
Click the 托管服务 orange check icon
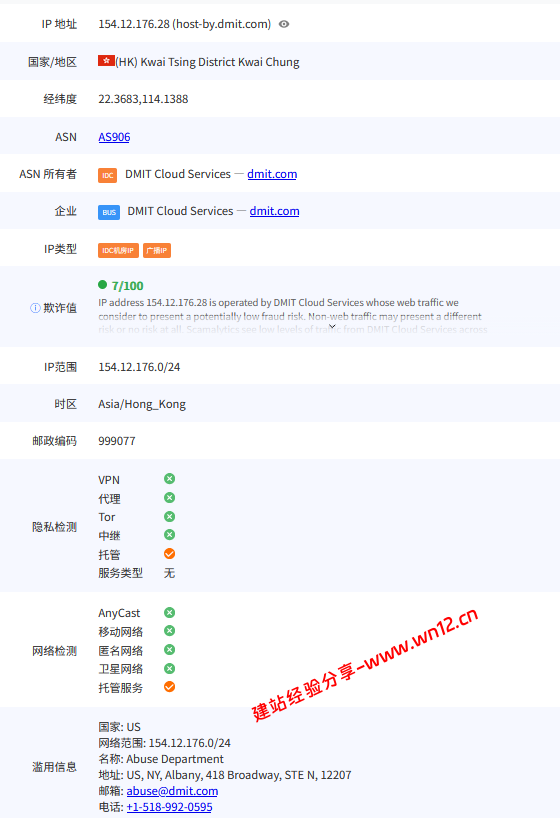170,687
